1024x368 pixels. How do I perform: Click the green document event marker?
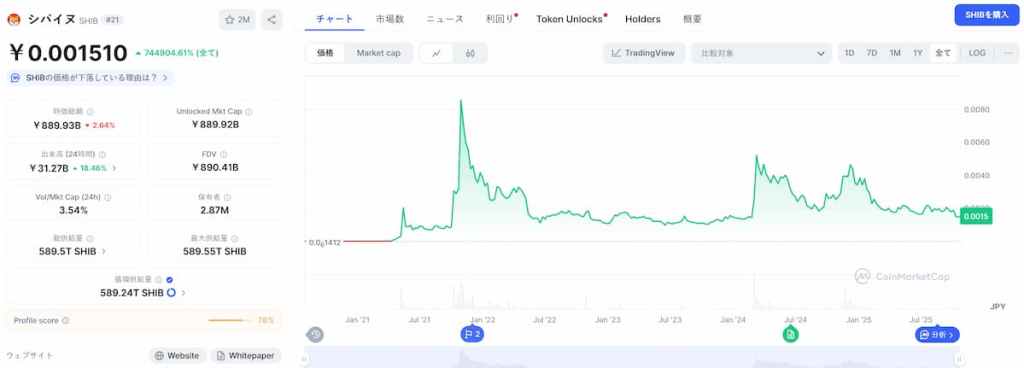790,335
